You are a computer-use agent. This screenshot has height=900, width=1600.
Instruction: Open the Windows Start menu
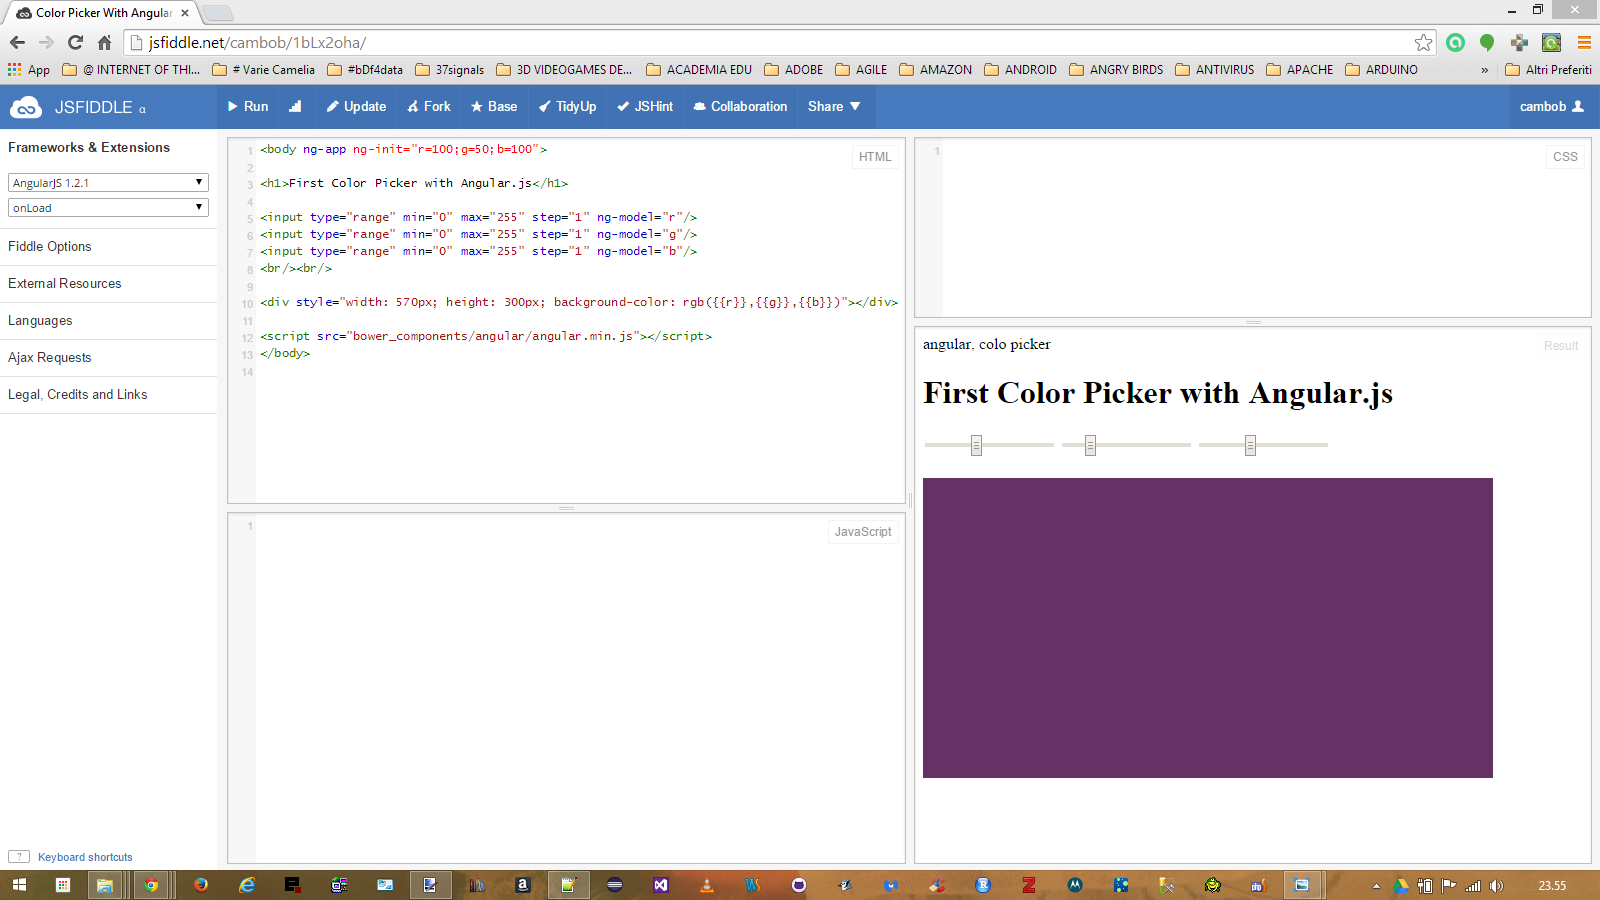tap(19, 885)
